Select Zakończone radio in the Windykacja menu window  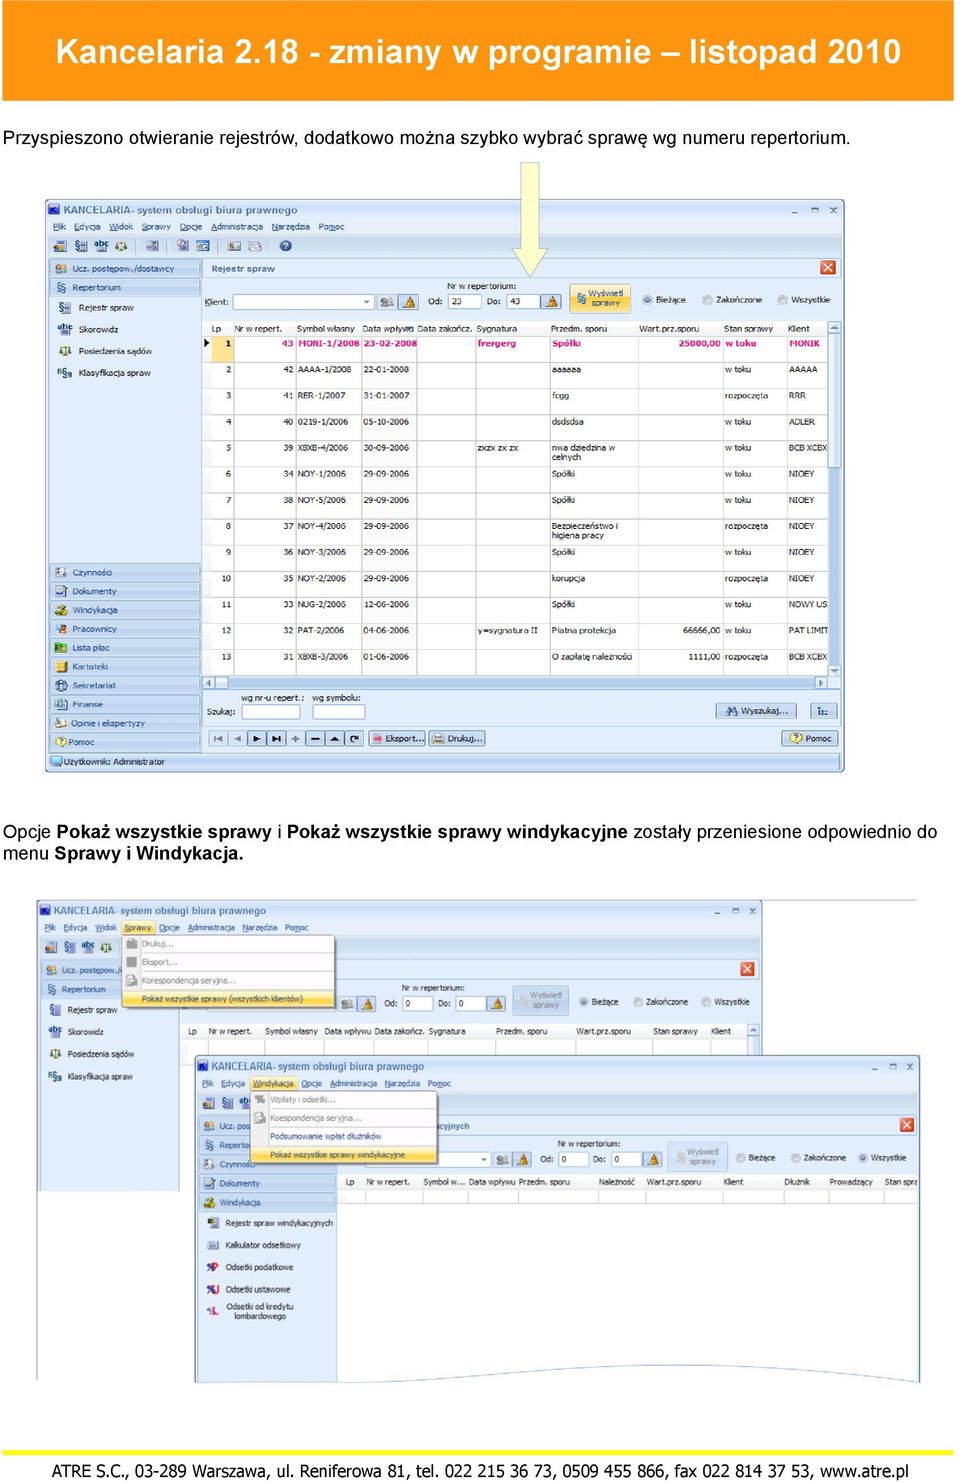tap(817, 1158)
